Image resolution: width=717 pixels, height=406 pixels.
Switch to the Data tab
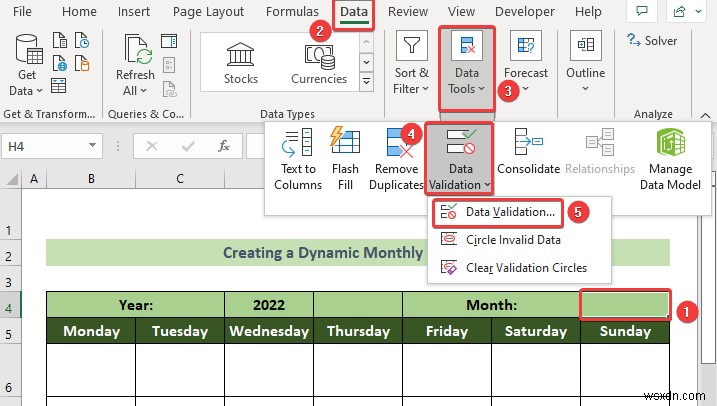353,12
